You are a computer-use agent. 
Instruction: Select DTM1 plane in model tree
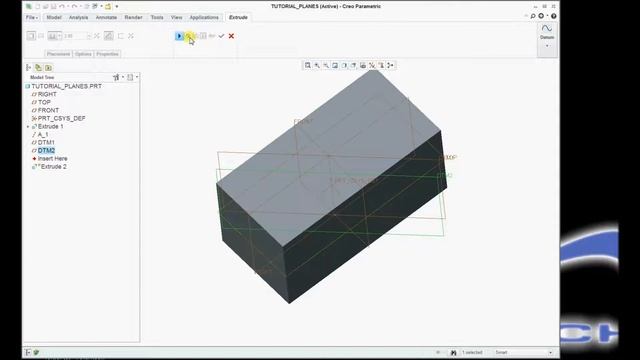coord(46,142)
